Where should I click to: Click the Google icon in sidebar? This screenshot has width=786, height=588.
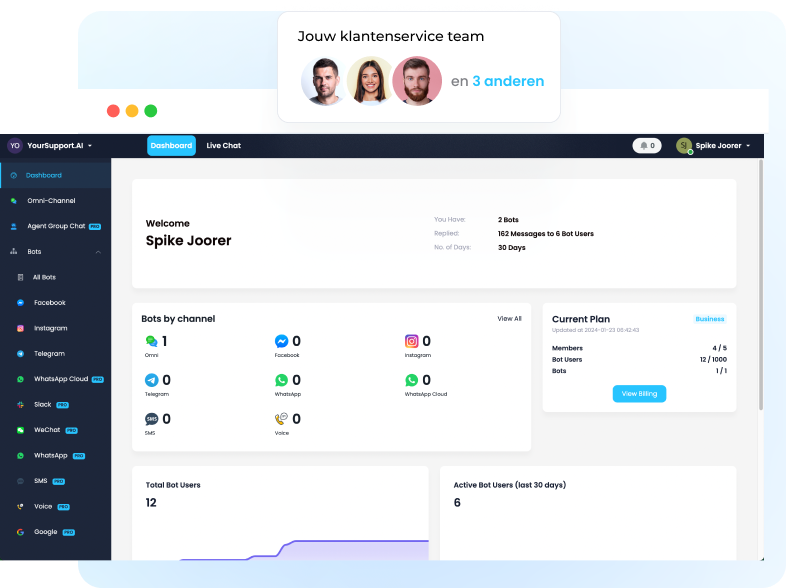tap(20, 532)
